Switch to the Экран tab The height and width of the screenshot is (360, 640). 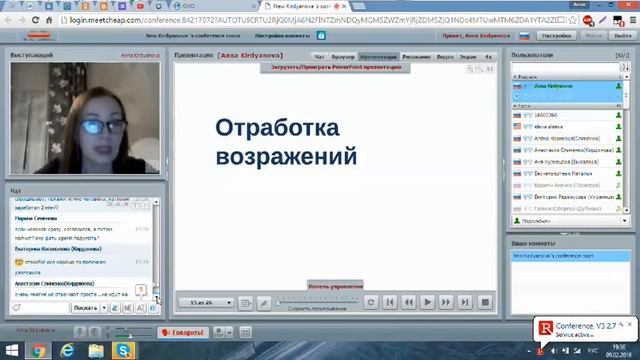tap(468, 57)
